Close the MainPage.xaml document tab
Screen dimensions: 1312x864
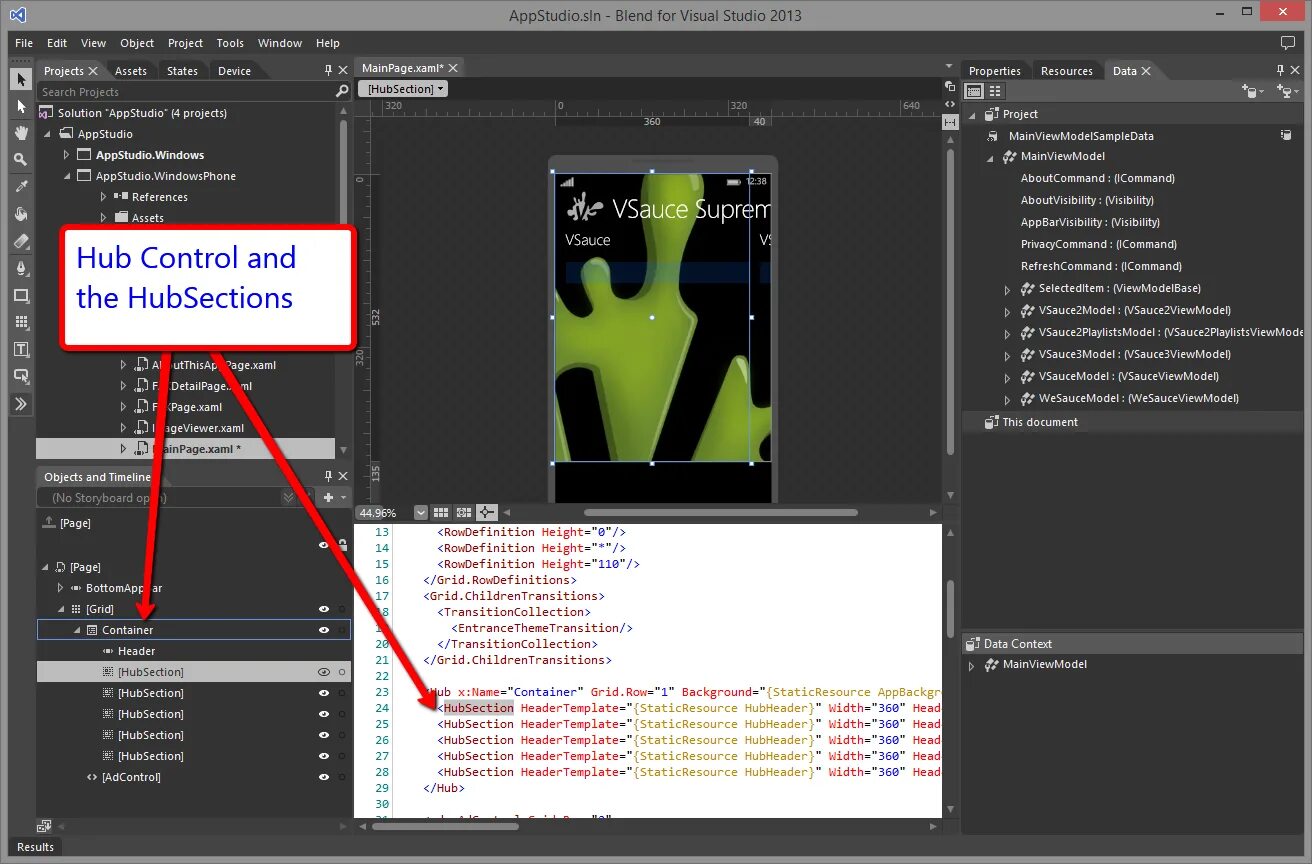pos(453,68)
